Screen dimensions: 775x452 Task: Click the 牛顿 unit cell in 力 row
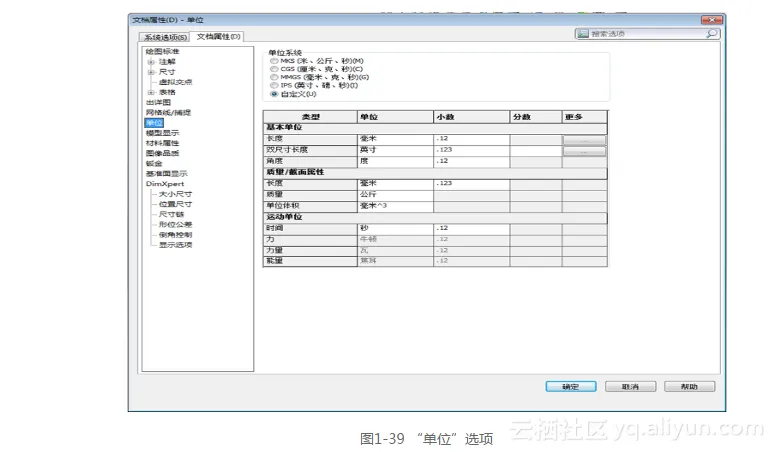click(395, 239)
